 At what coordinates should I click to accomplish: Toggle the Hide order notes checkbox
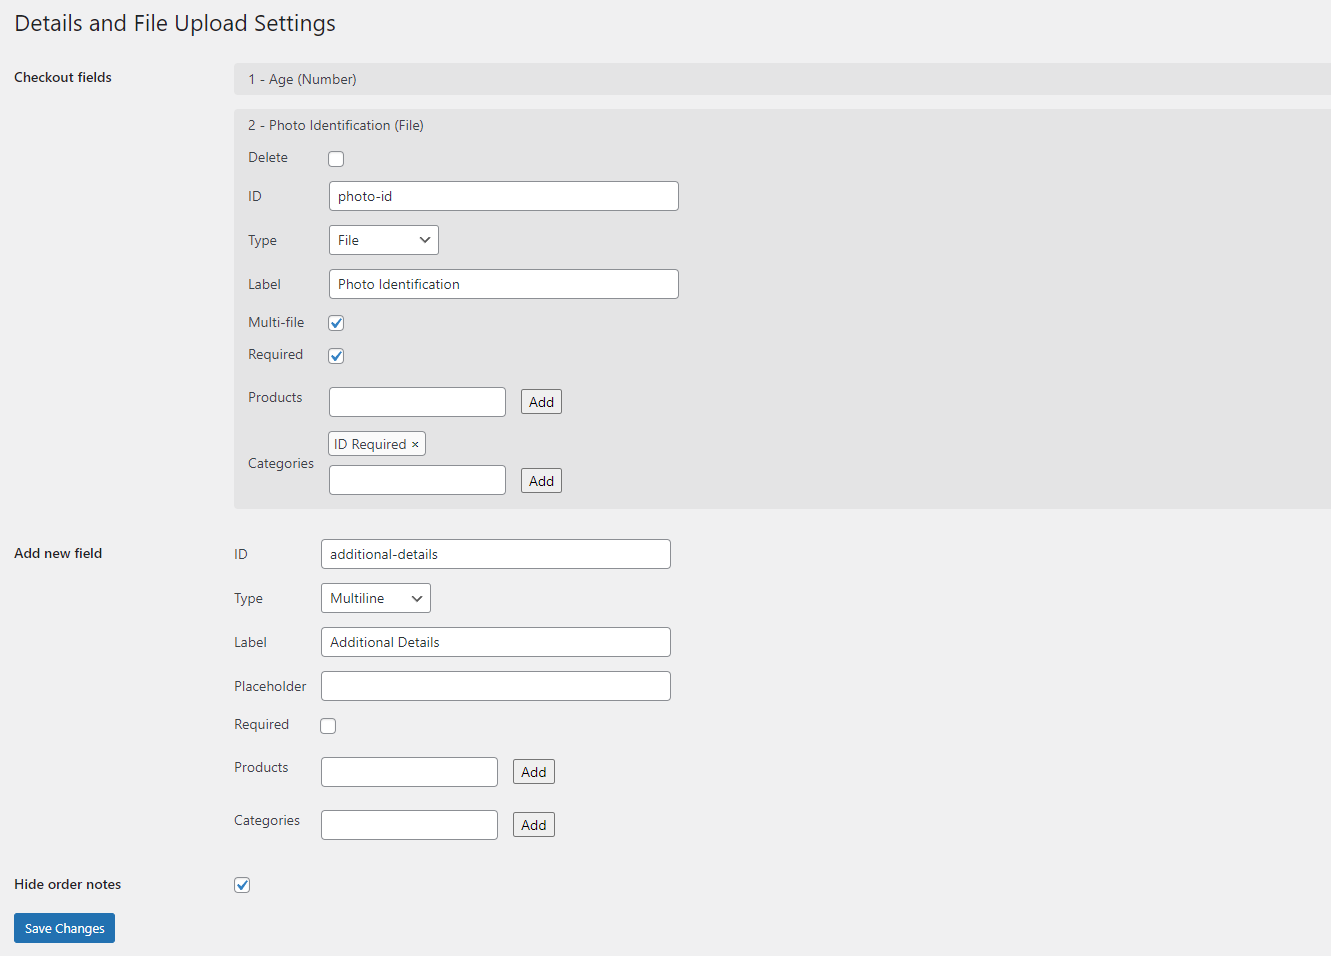tap(242, 885)
